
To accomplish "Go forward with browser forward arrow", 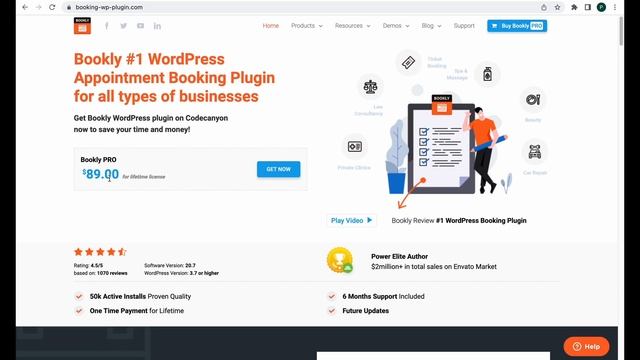I will point(38,7).
